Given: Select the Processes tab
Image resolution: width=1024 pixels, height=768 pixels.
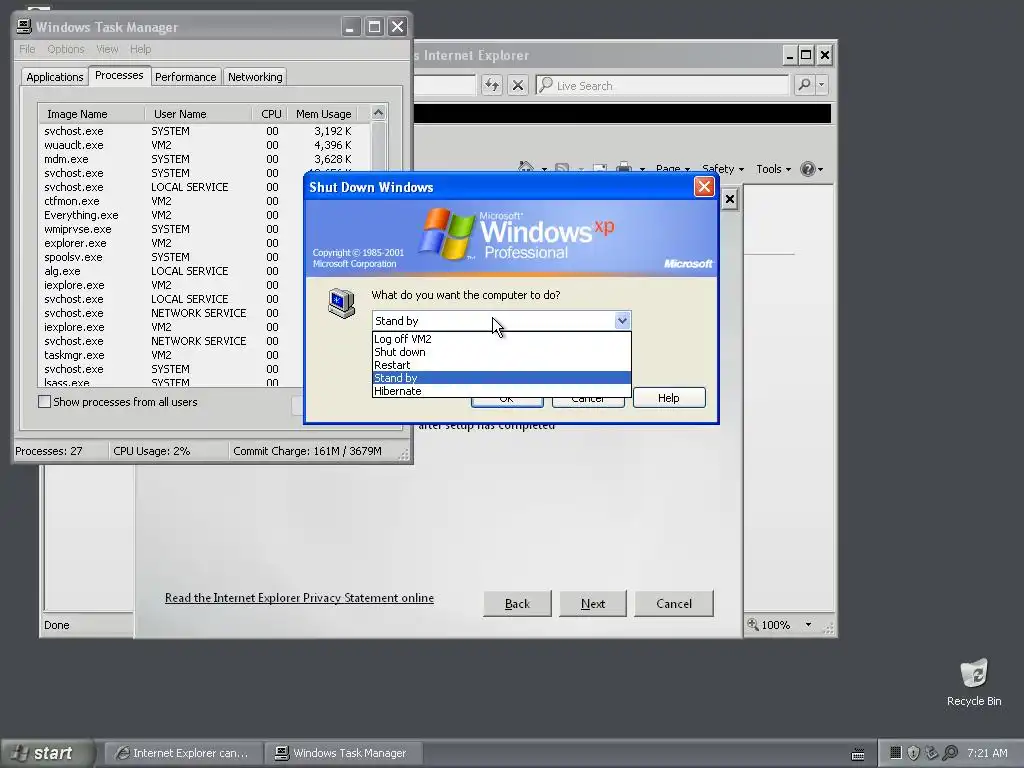Looking at the screenshot, I should click(119, 76).
